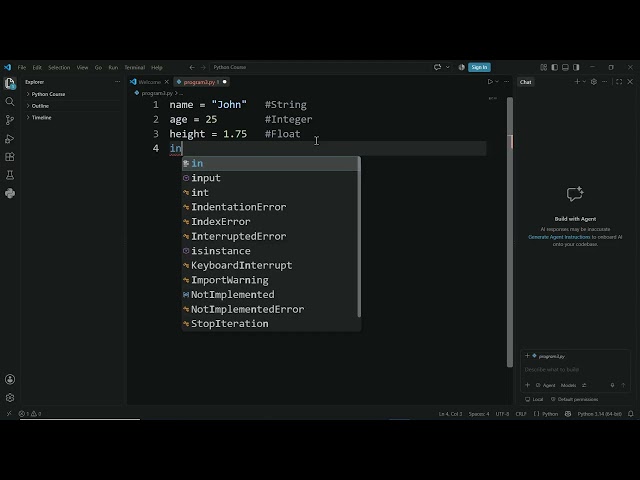
Task: Open Explorer panel more actions ellipsis
Action: point(118,82)
